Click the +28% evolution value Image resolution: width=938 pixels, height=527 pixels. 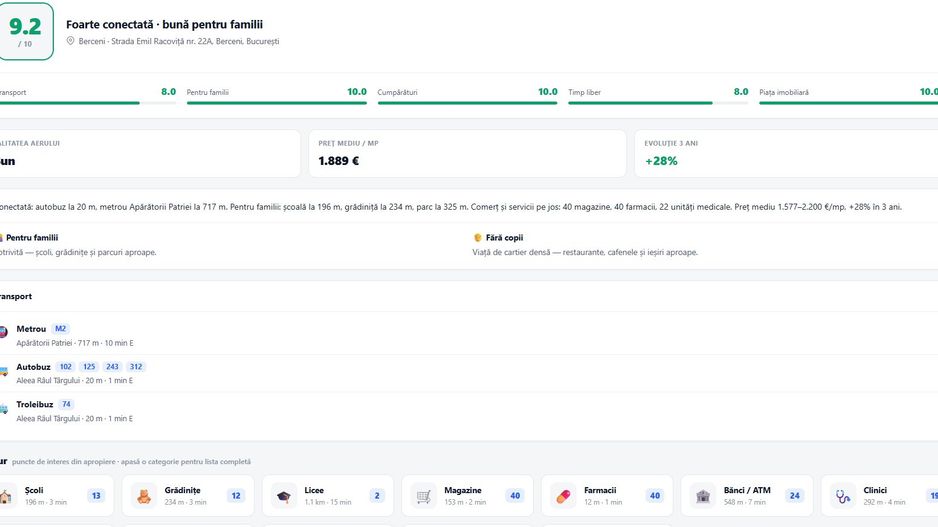pos(661,161)
